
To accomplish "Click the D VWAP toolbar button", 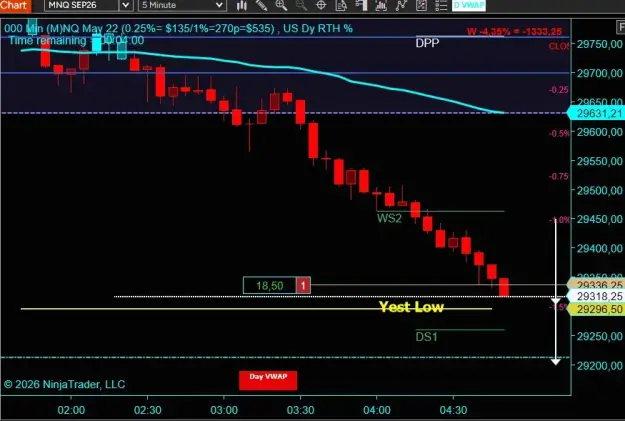I will (469, 5).
